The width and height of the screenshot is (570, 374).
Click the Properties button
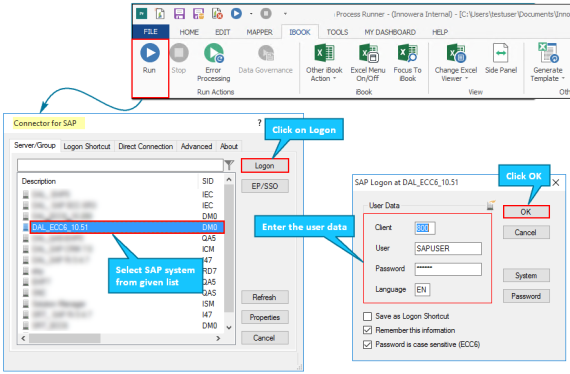pos(265,317)
